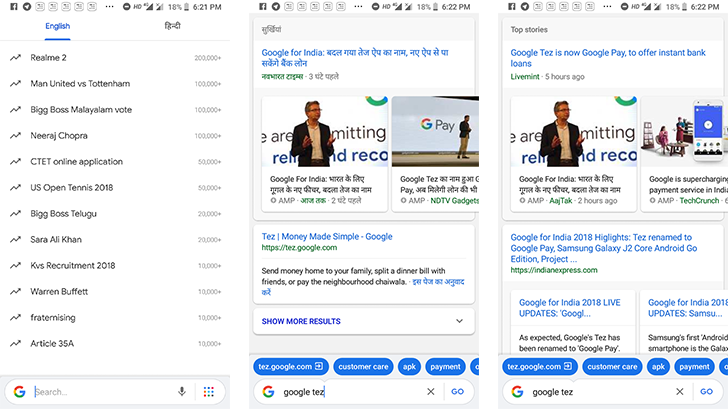Open the TechCrunch phone illustration thumbnail
The width and height of the screenshot is (728, 409).
[684, 131]
